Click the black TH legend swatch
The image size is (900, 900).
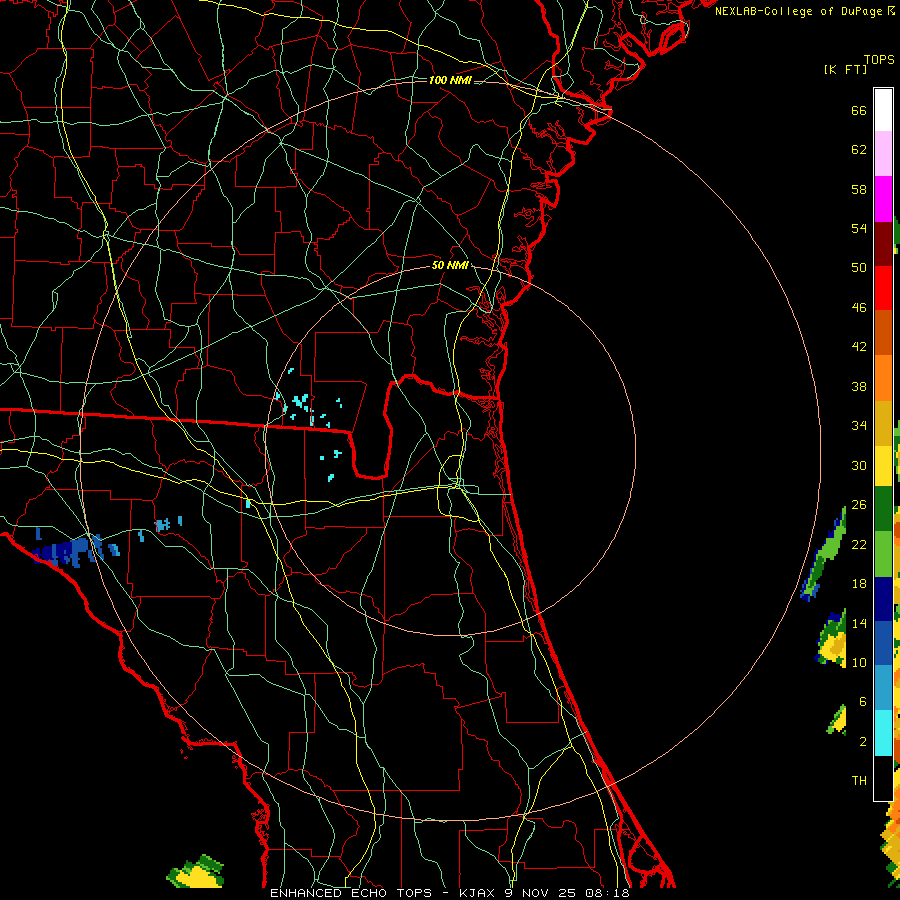pyautogui.click(x=883, y=778)
